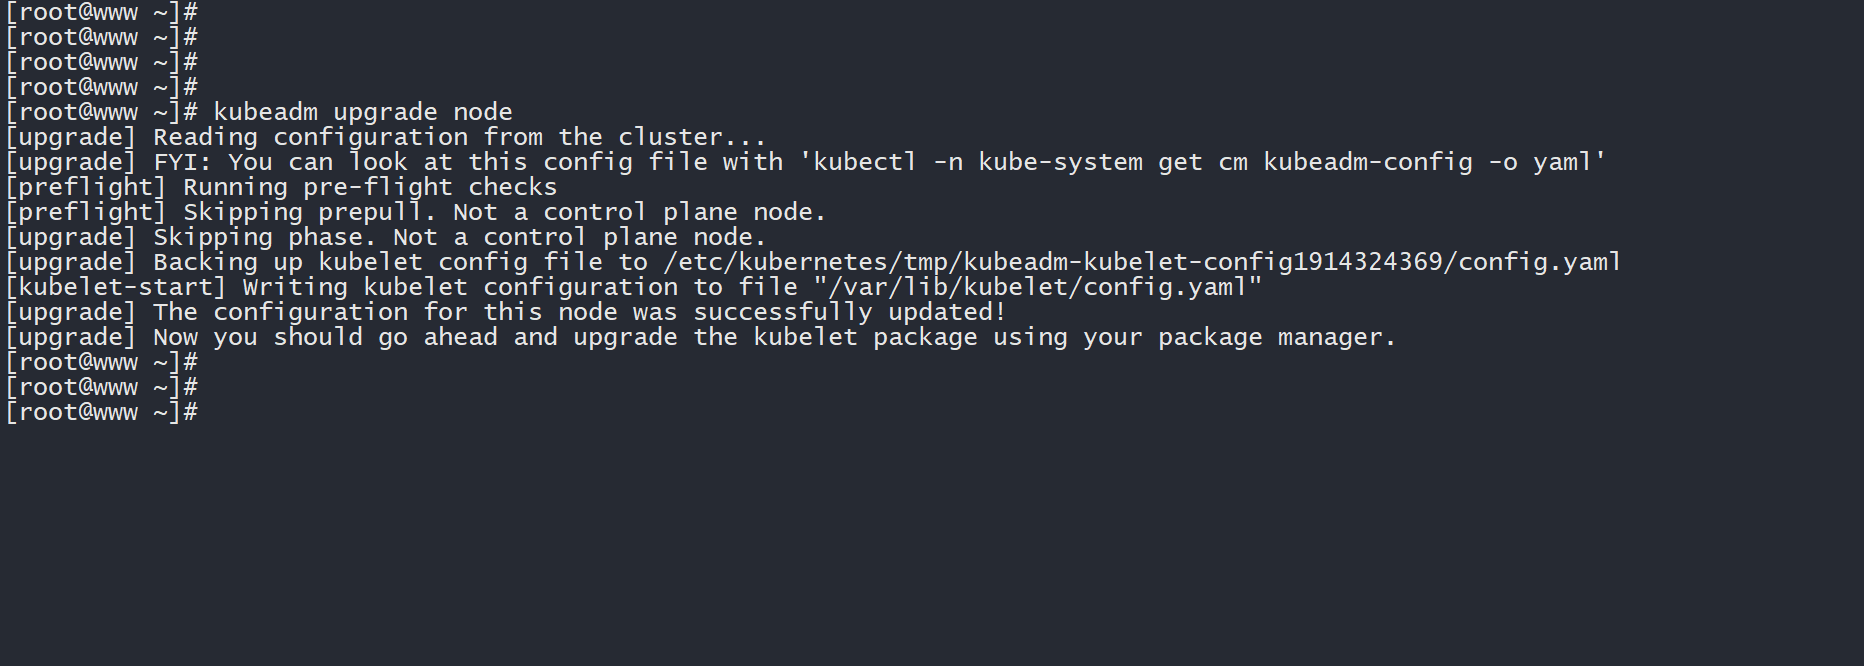Click the [preflight] tag before 'Running pre-flight checks'
The height and width of the screenshot is (666, 1864).
tap(86, 187)
